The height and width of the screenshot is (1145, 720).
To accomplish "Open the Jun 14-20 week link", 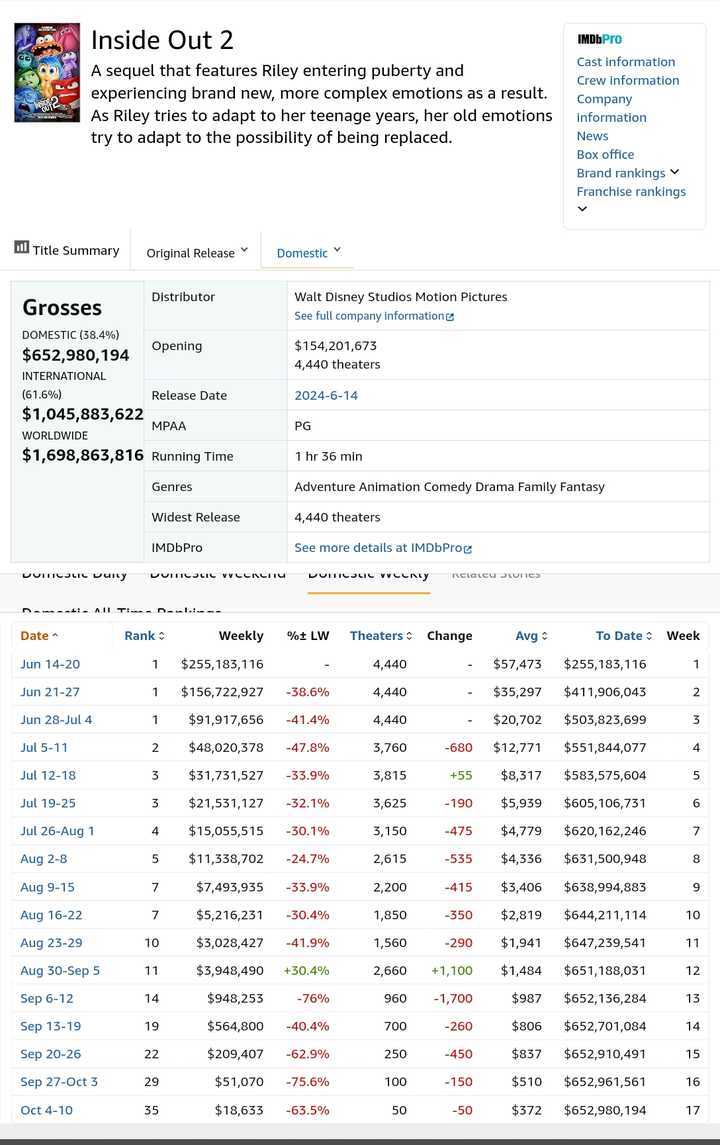I will click(x=50, y=664).
